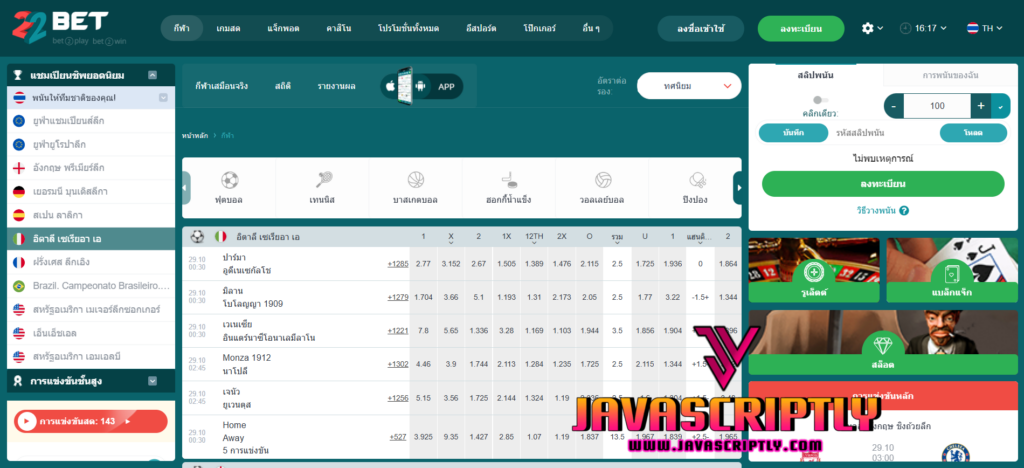Click the ribbon icon beside การแข่งขันชั้นสูง

tap(18, 381)
